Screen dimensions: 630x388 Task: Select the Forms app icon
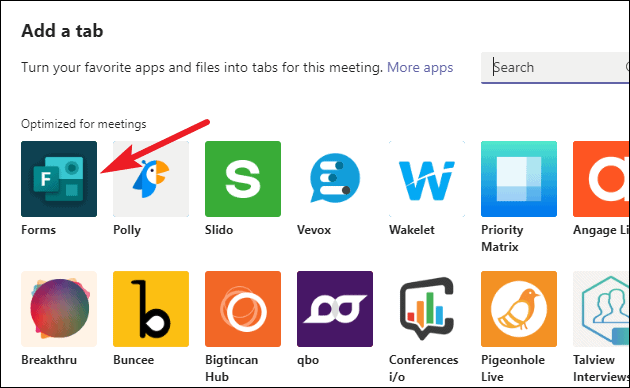pos(59,179)
